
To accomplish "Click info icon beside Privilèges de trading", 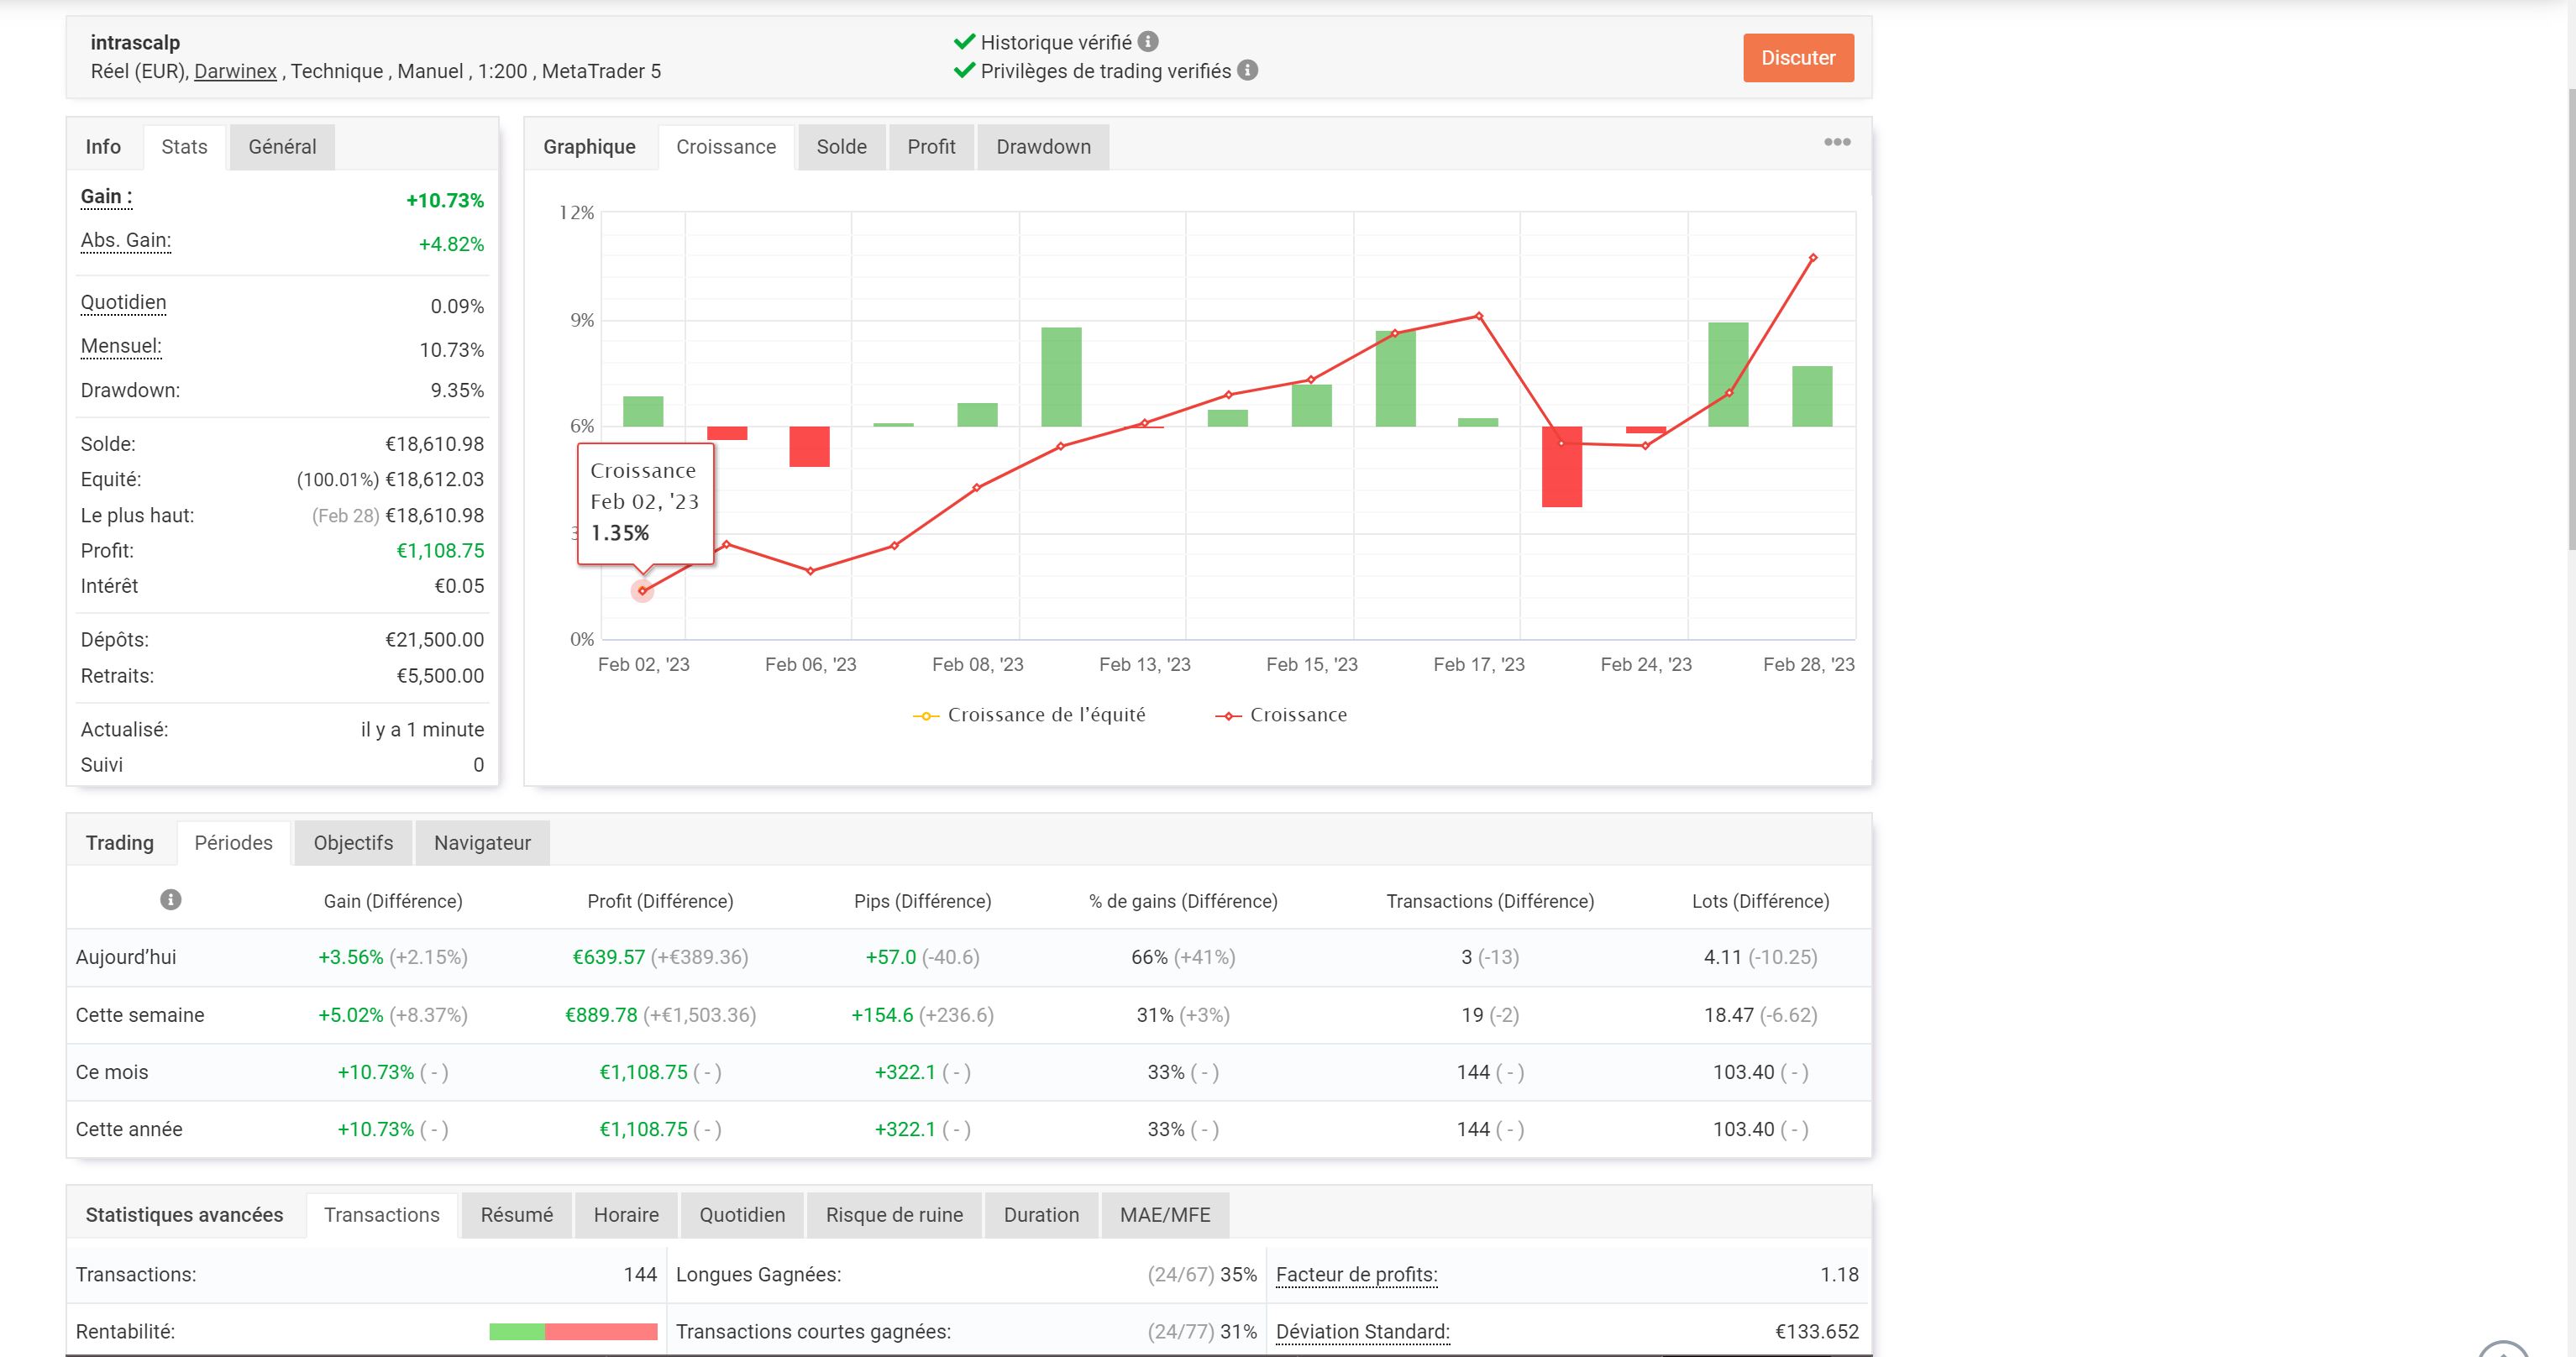I will click(1247, 70).
